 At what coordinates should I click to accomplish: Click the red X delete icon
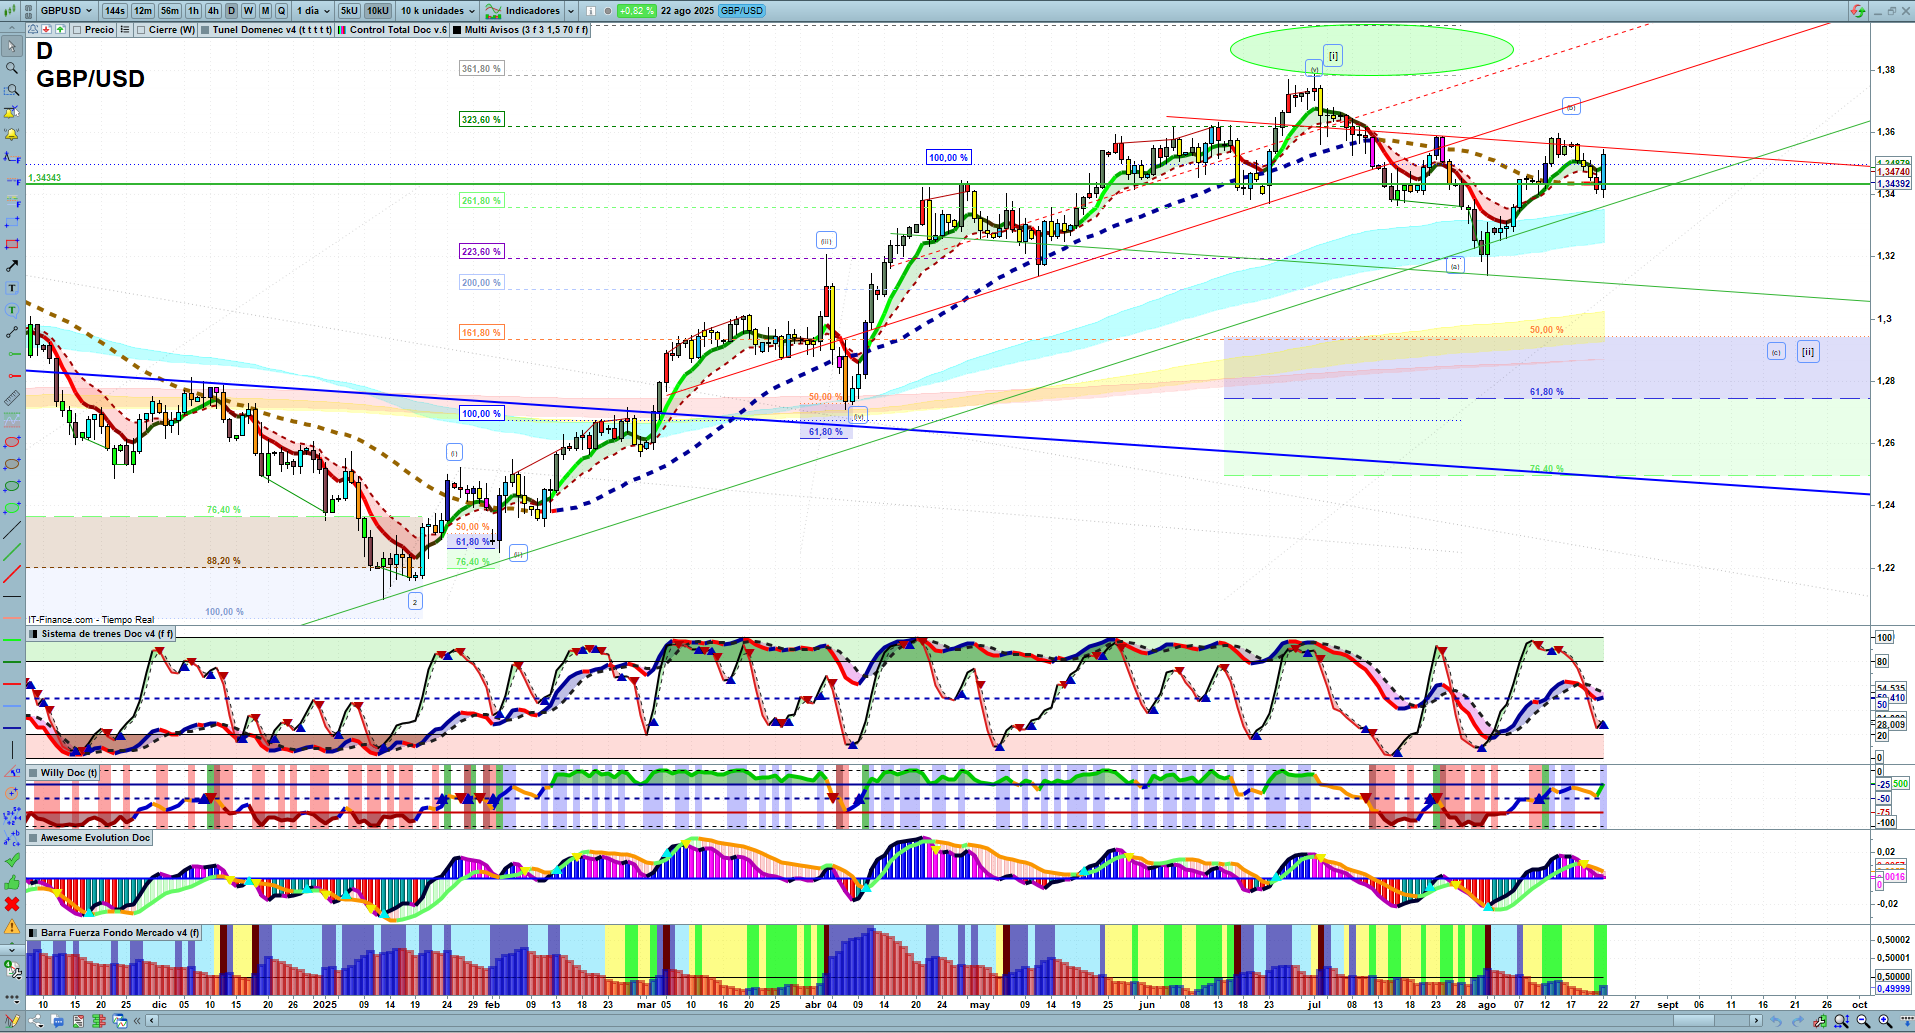click(12, 904)
